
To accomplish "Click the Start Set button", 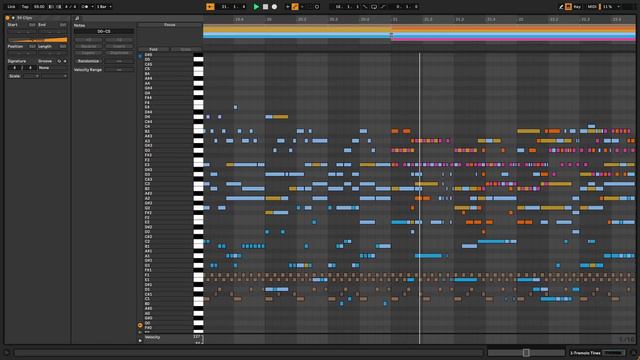I will pos(32,25).
